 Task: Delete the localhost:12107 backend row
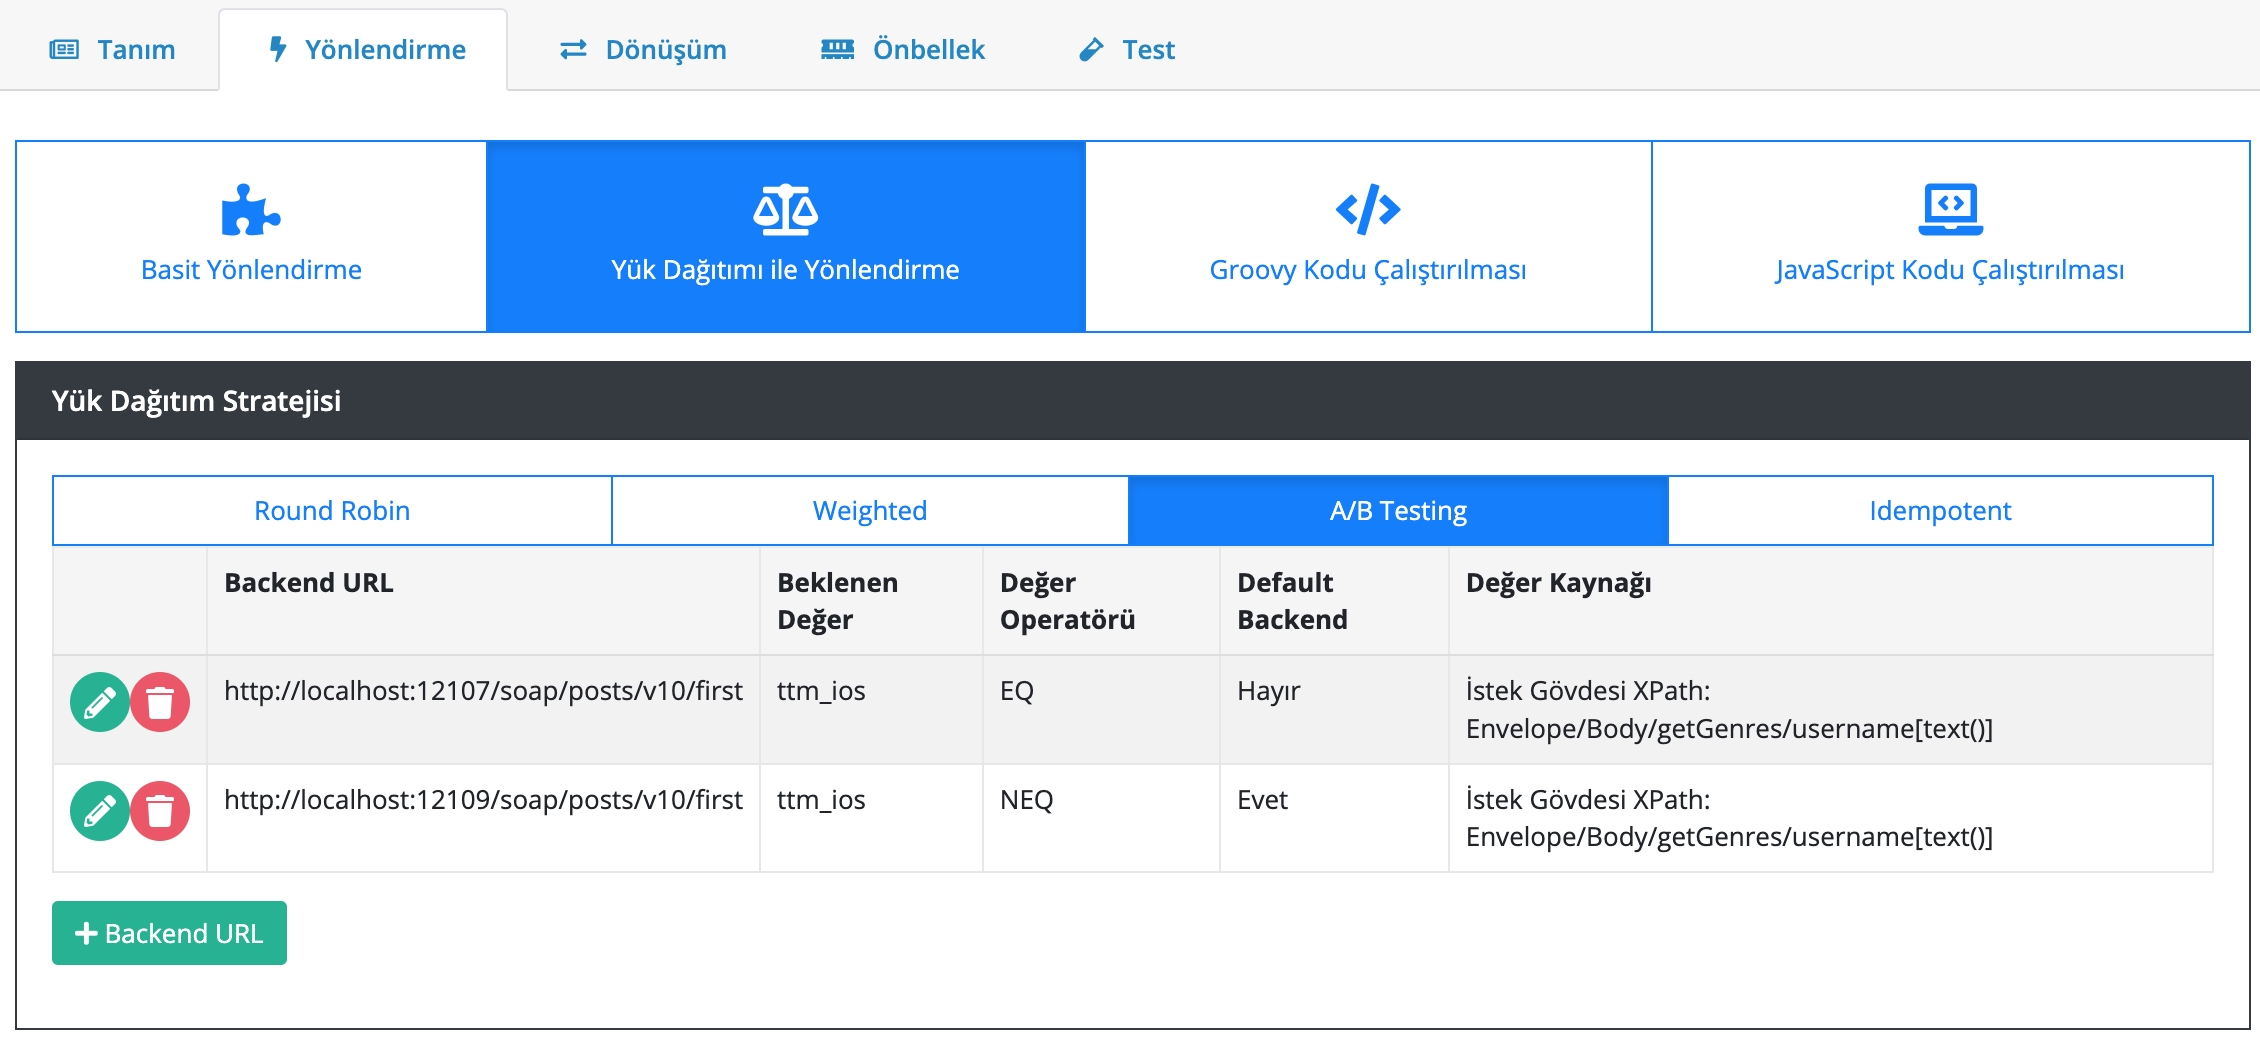click(160, 702)
